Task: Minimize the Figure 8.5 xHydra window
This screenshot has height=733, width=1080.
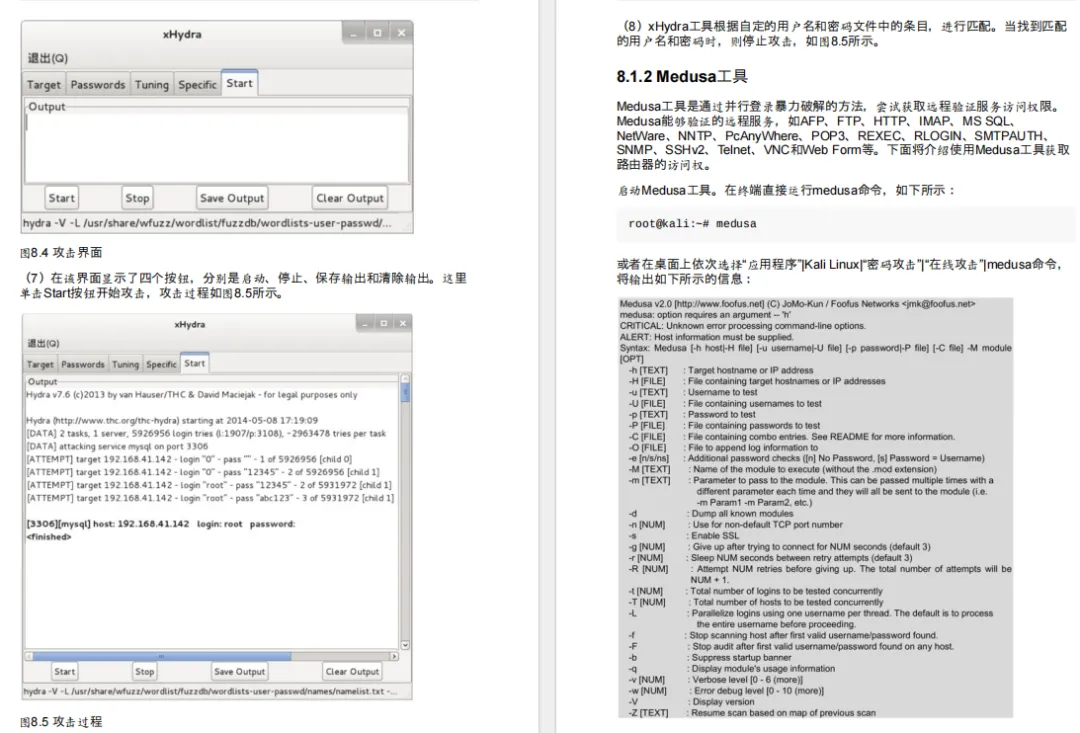Action: [x=365, y=323]
